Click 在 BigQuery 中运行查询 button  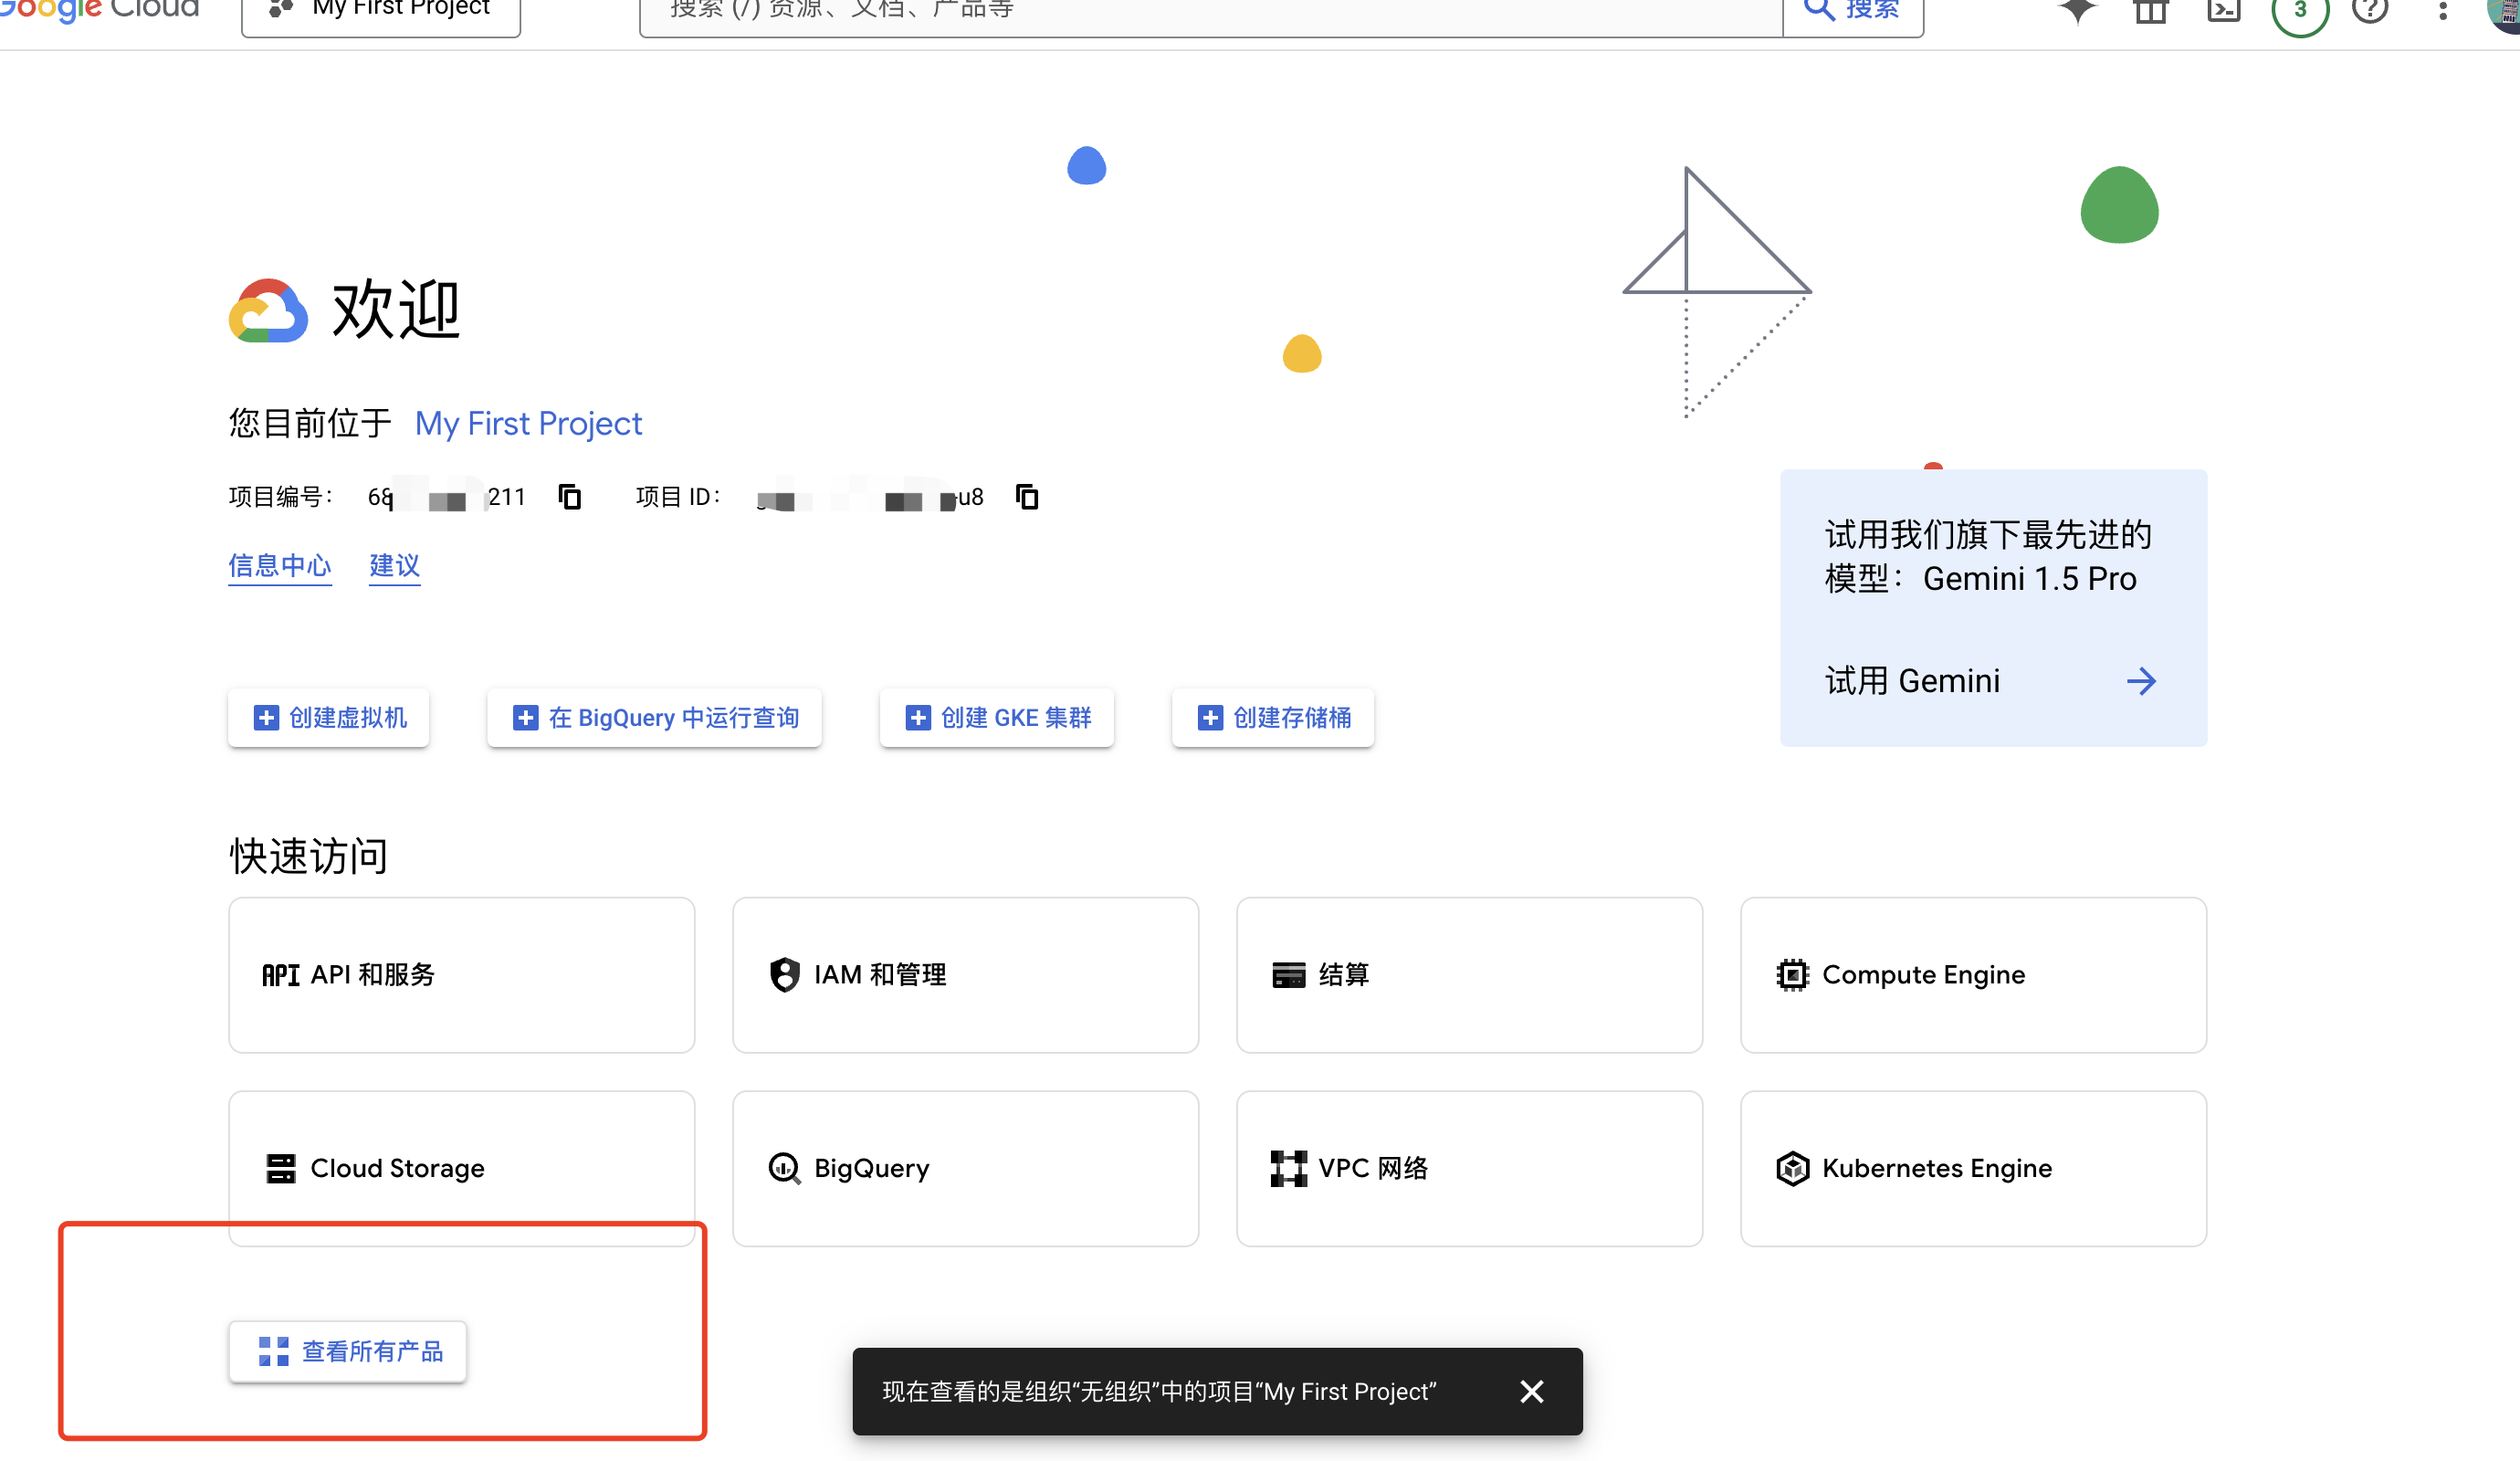[654, 718]
